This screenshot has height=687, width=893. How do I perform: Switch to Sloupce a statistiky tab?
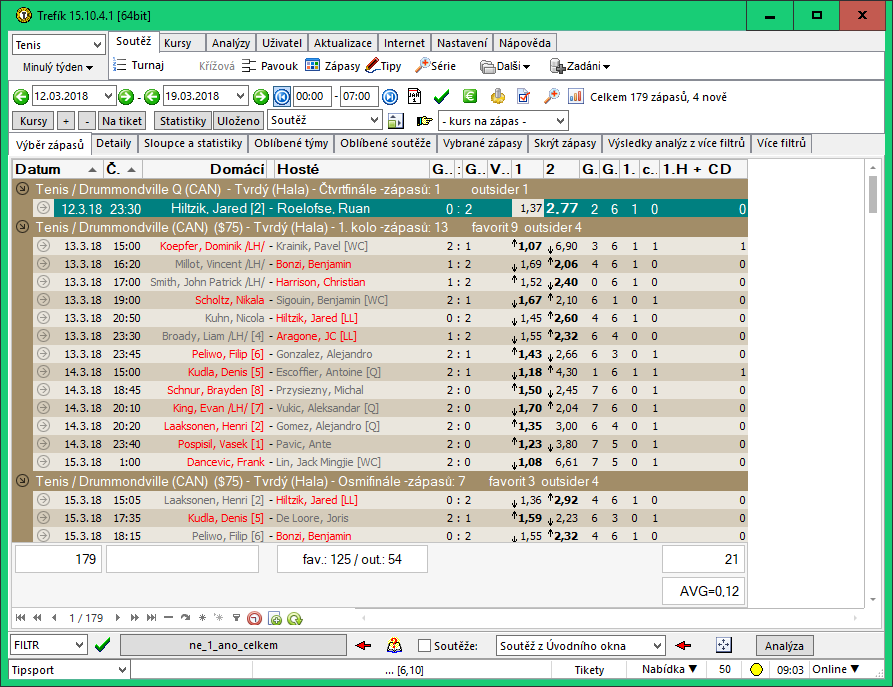click(192, 144)
